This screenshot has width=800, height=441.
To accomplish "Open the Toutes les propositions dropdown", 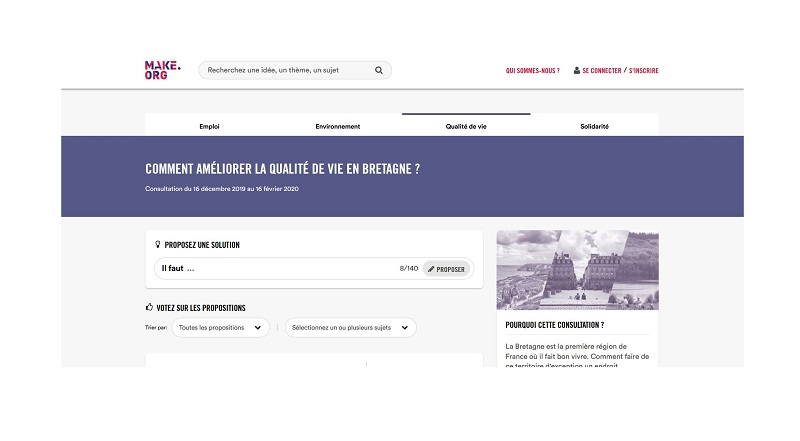I will tap(220, 328).
